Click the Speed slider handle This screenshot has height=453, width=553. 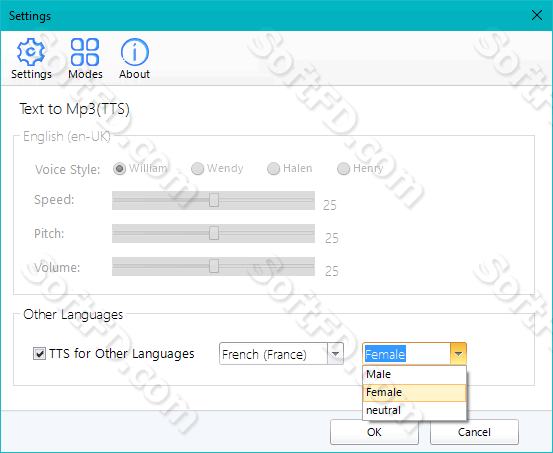pos(214,200)
